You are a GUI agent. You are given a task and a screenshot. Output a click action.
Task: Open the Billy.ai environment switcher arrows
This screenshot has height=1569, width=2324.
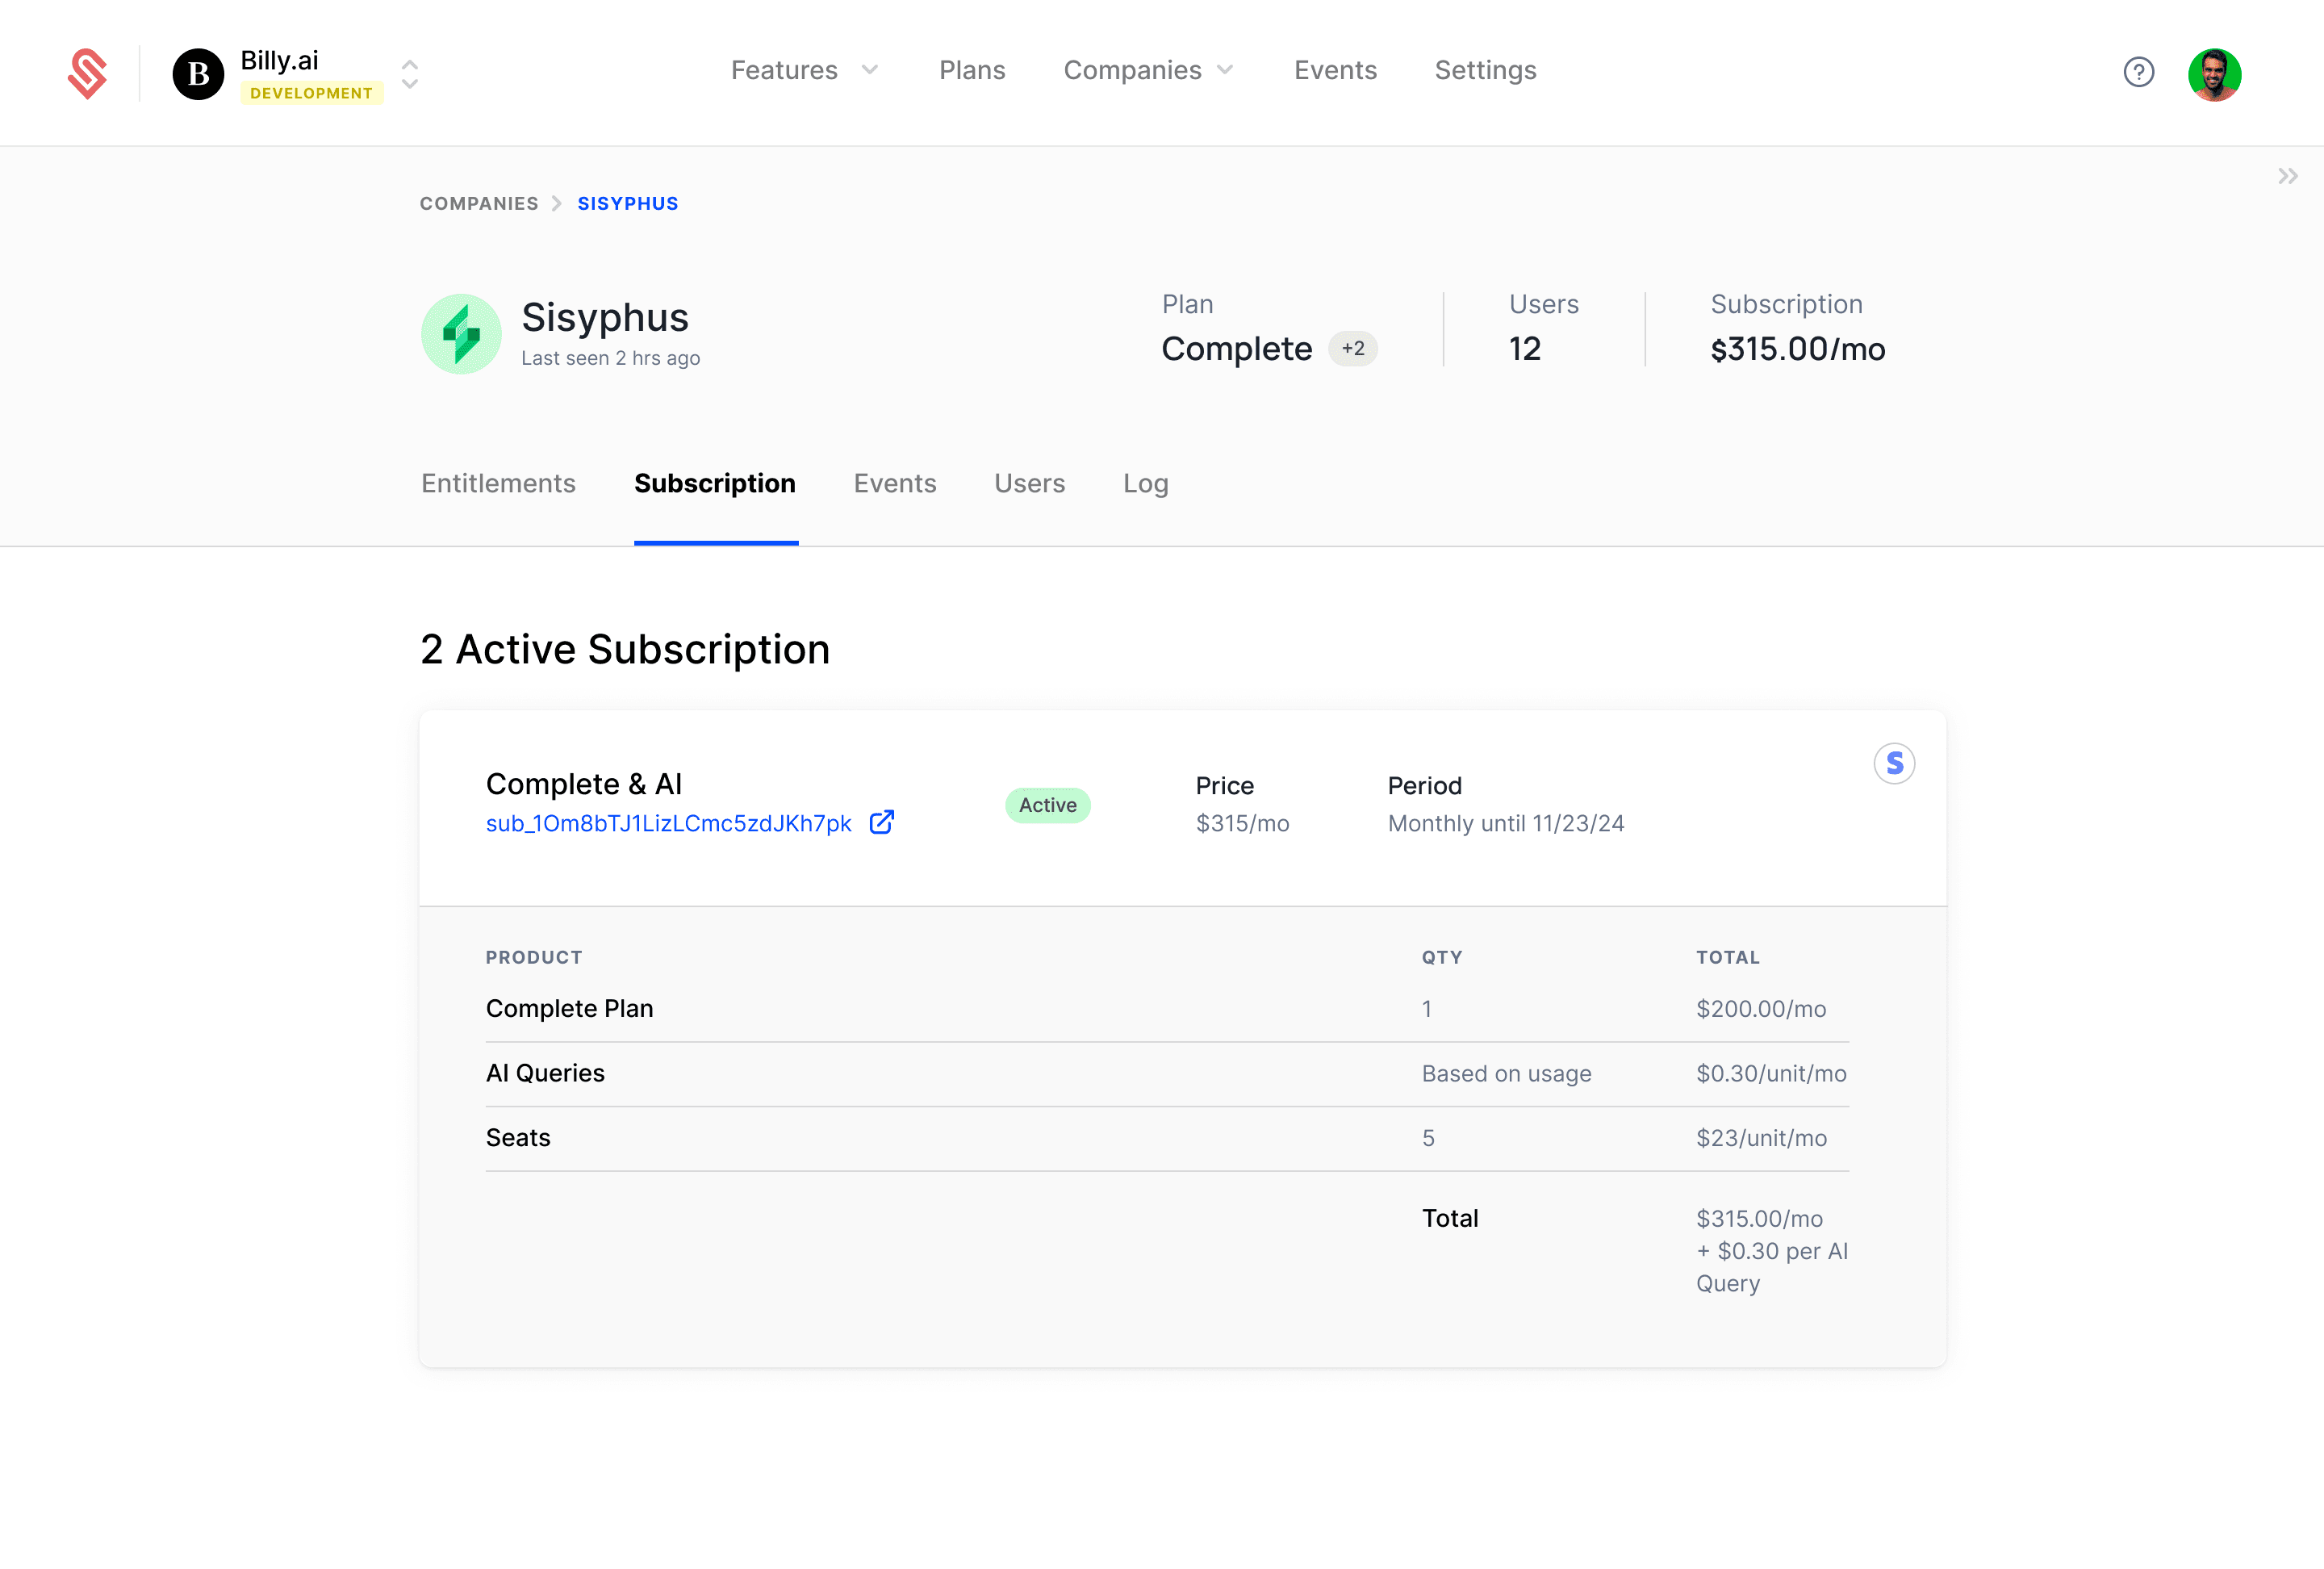coord(409,74)
